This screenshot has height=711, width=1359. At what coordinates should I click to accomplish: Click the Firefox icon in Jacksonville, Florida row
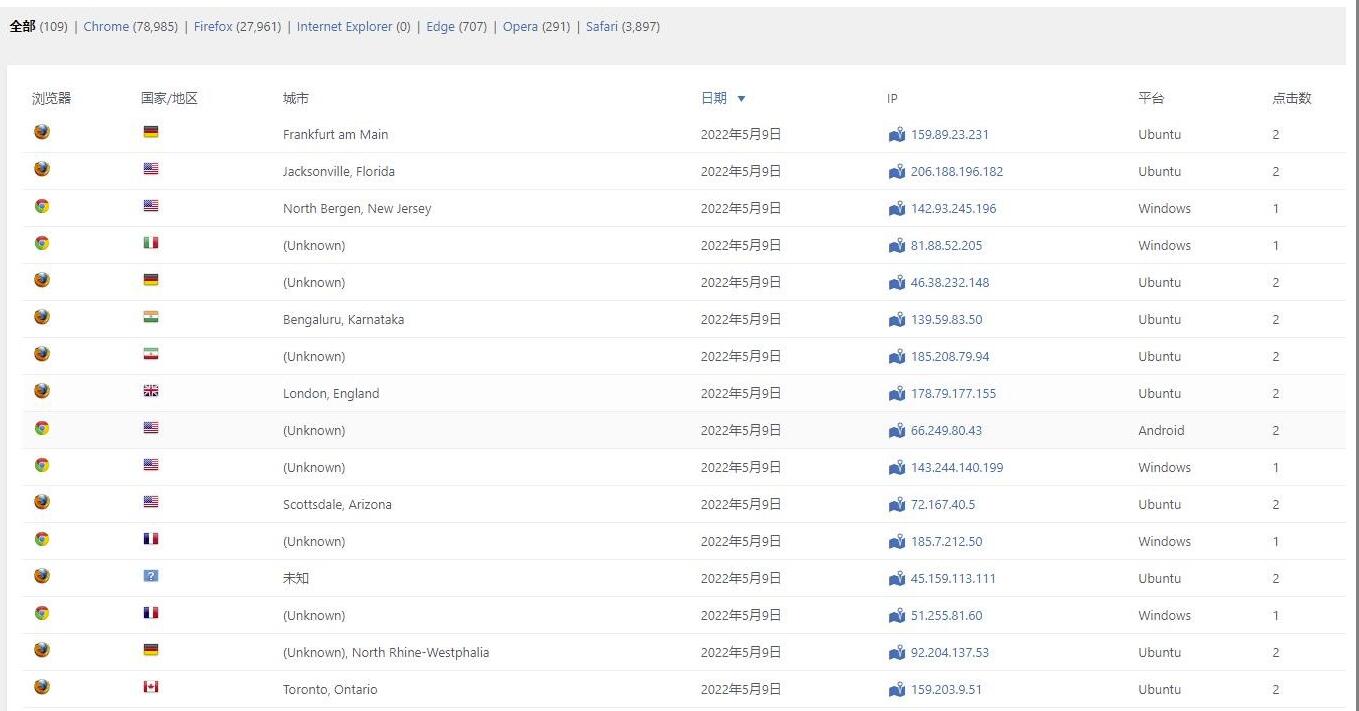42,169
